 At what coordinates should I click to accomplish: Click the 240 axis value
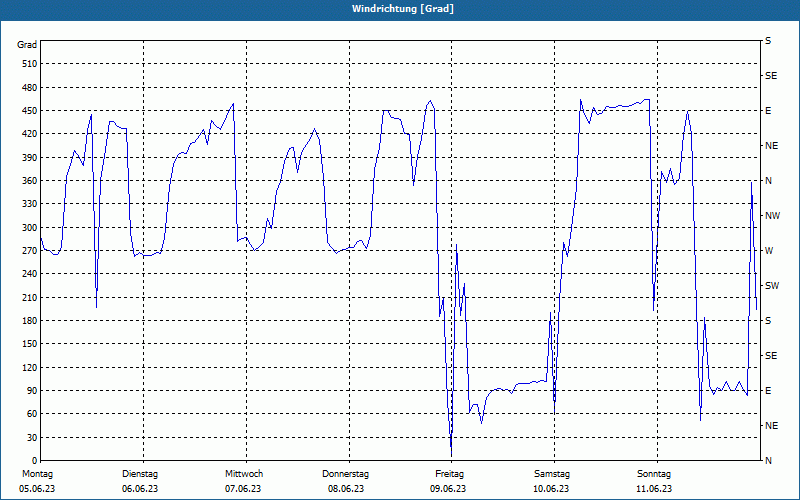point(30,274)
